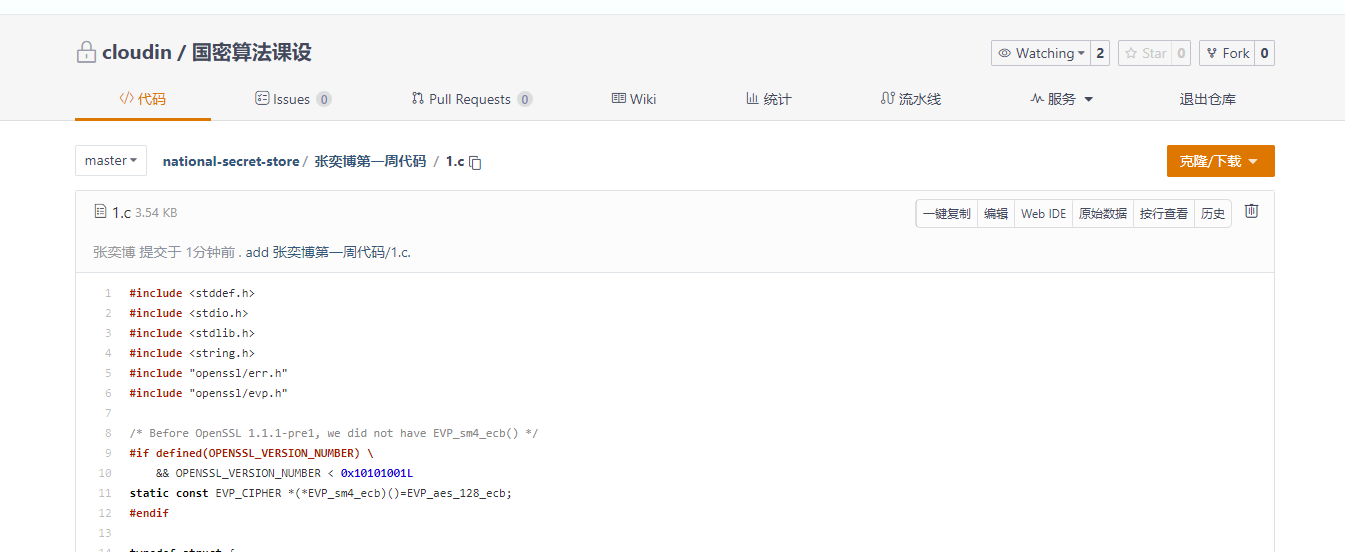Go to the Wiki tab

tap(634, 99)
